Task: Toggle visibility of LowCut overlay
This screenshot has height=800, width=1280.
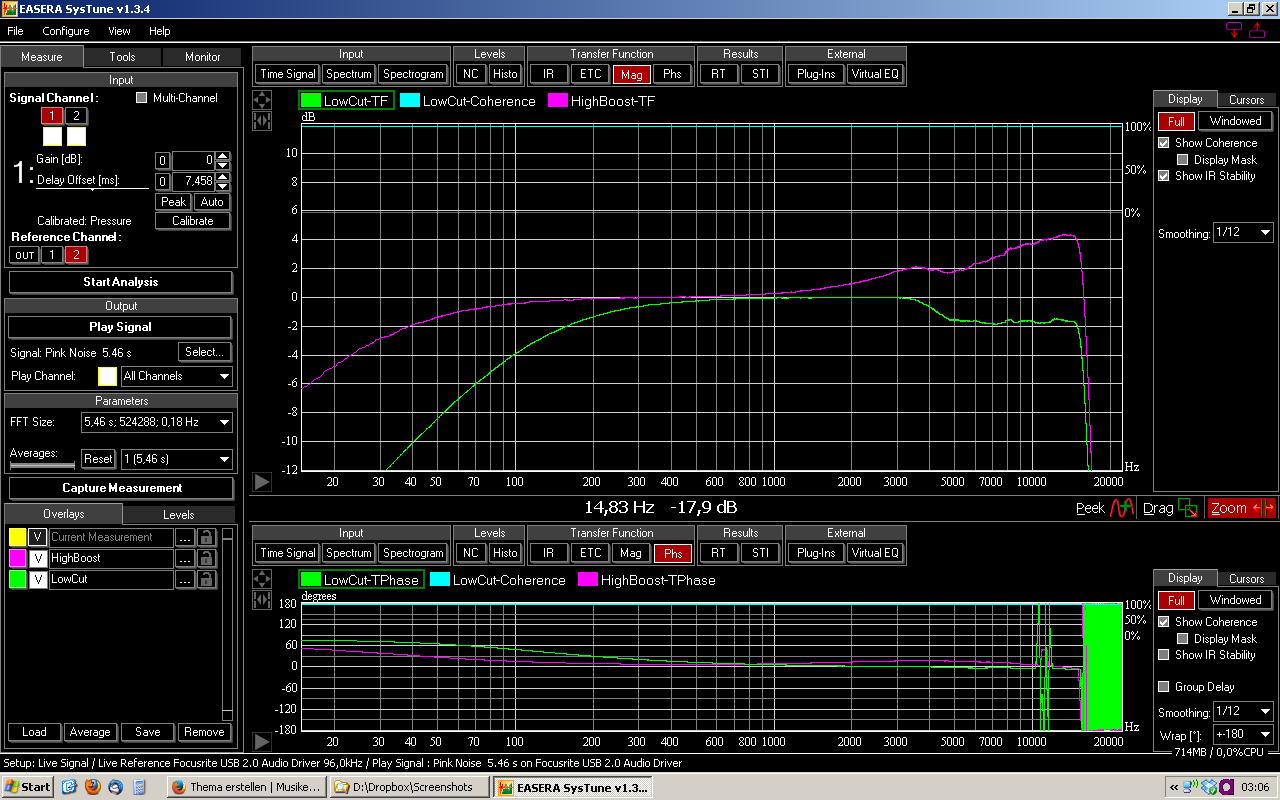Action: click(x=37, y=579)
